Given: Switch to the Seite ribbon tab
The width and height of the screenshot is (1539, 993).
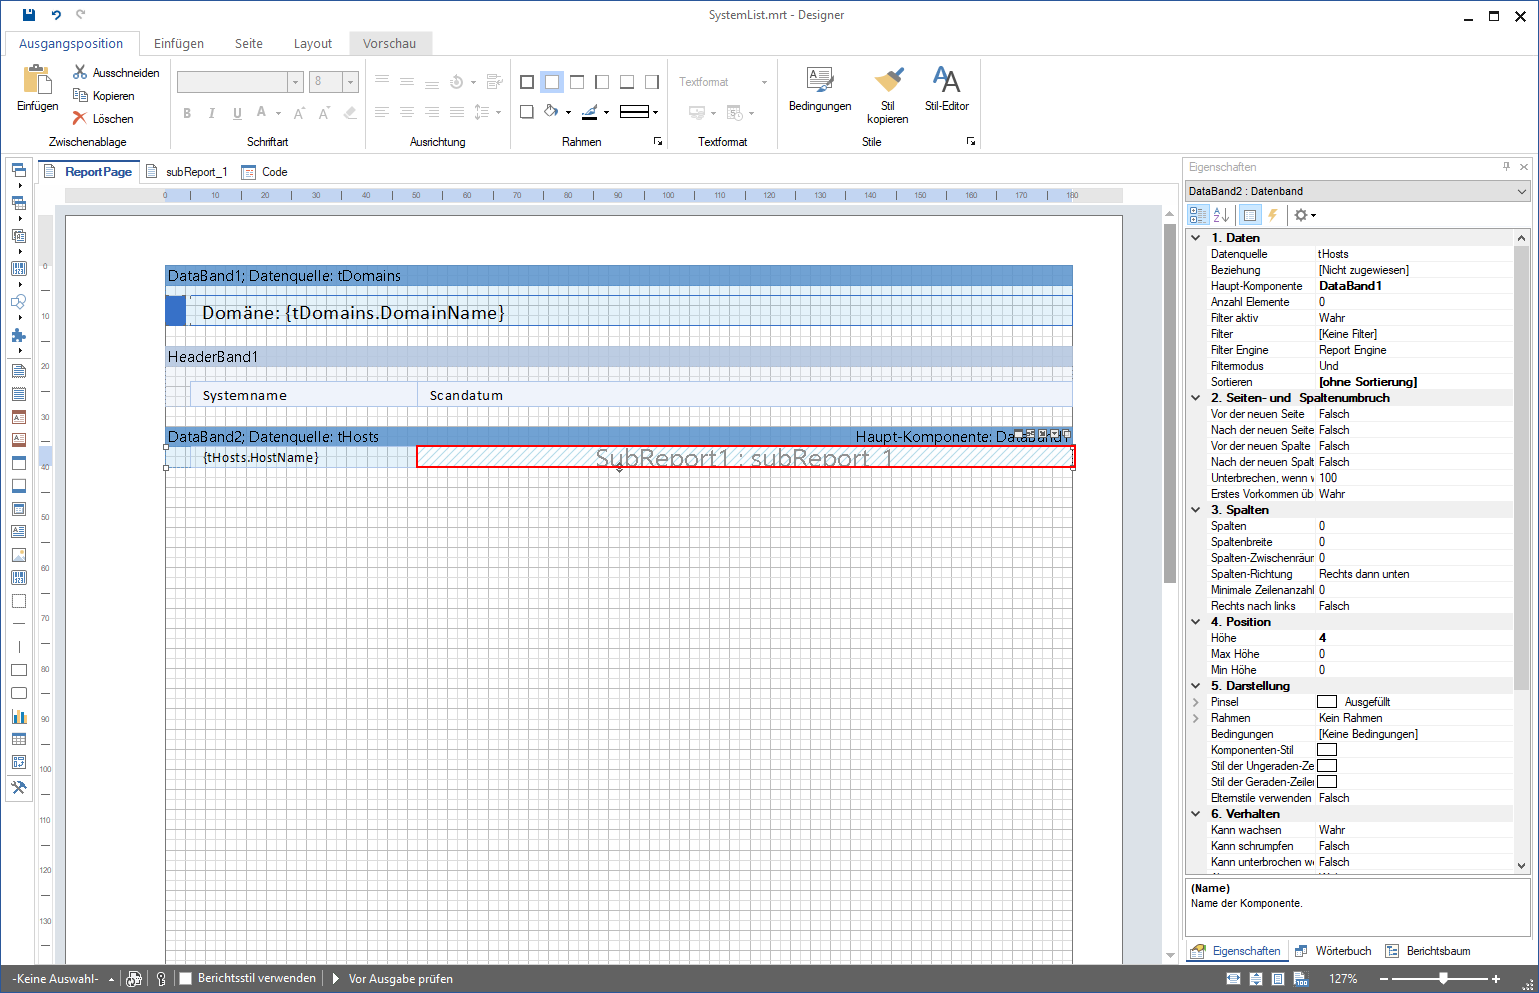Looking at the screenshot, I should (249, 43).
